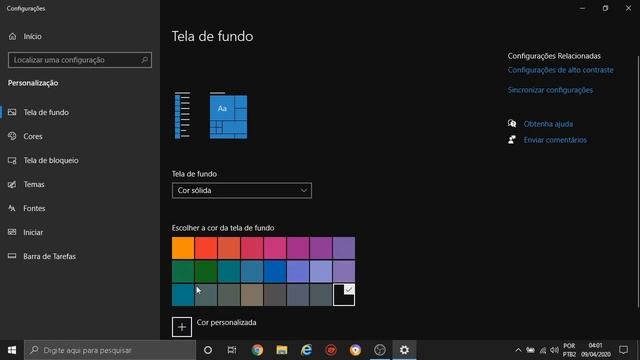The image size is (640, 360).
Task: Expand the Cor sólida background dropdown
Action: click(x=242, y=191)
